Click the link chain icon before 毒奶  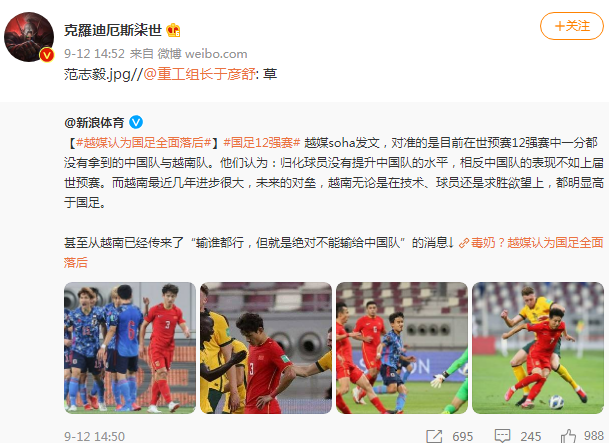click(x=464, y=243)
